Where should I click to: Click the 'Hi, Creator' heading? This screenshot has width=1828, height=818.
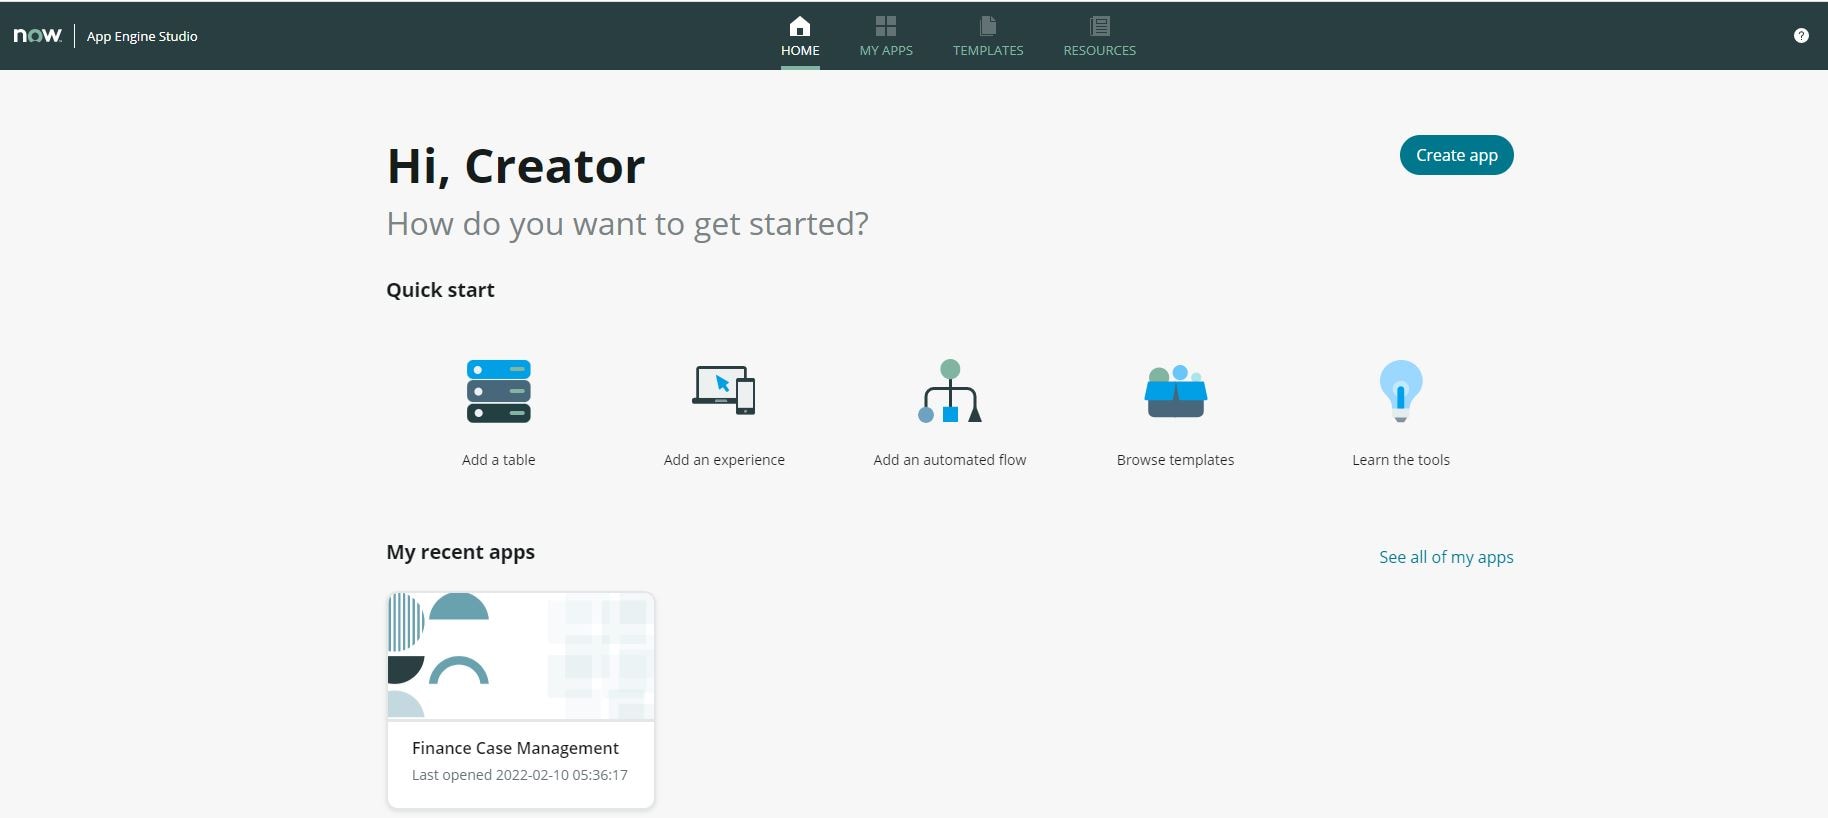(516, 166)
